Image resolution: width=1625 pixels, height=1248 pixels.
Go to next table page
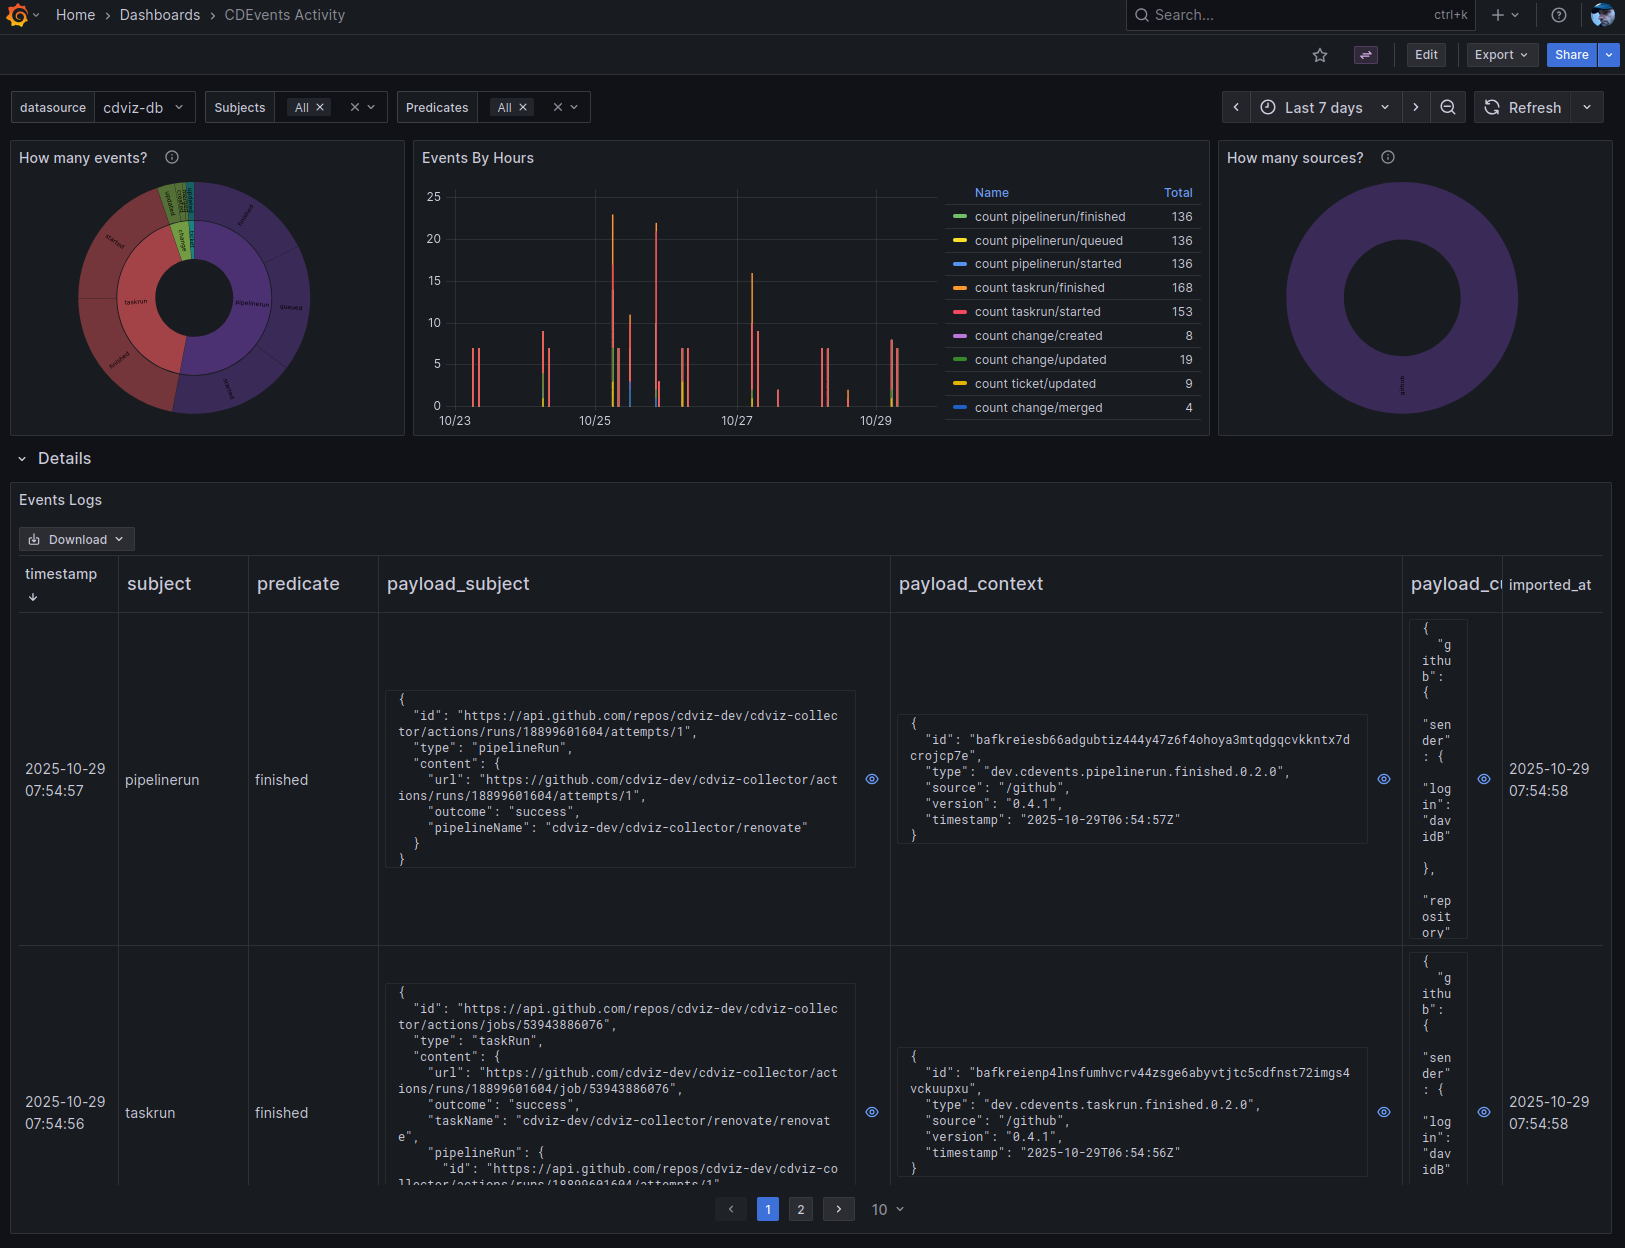click(x=839, y=1209)
